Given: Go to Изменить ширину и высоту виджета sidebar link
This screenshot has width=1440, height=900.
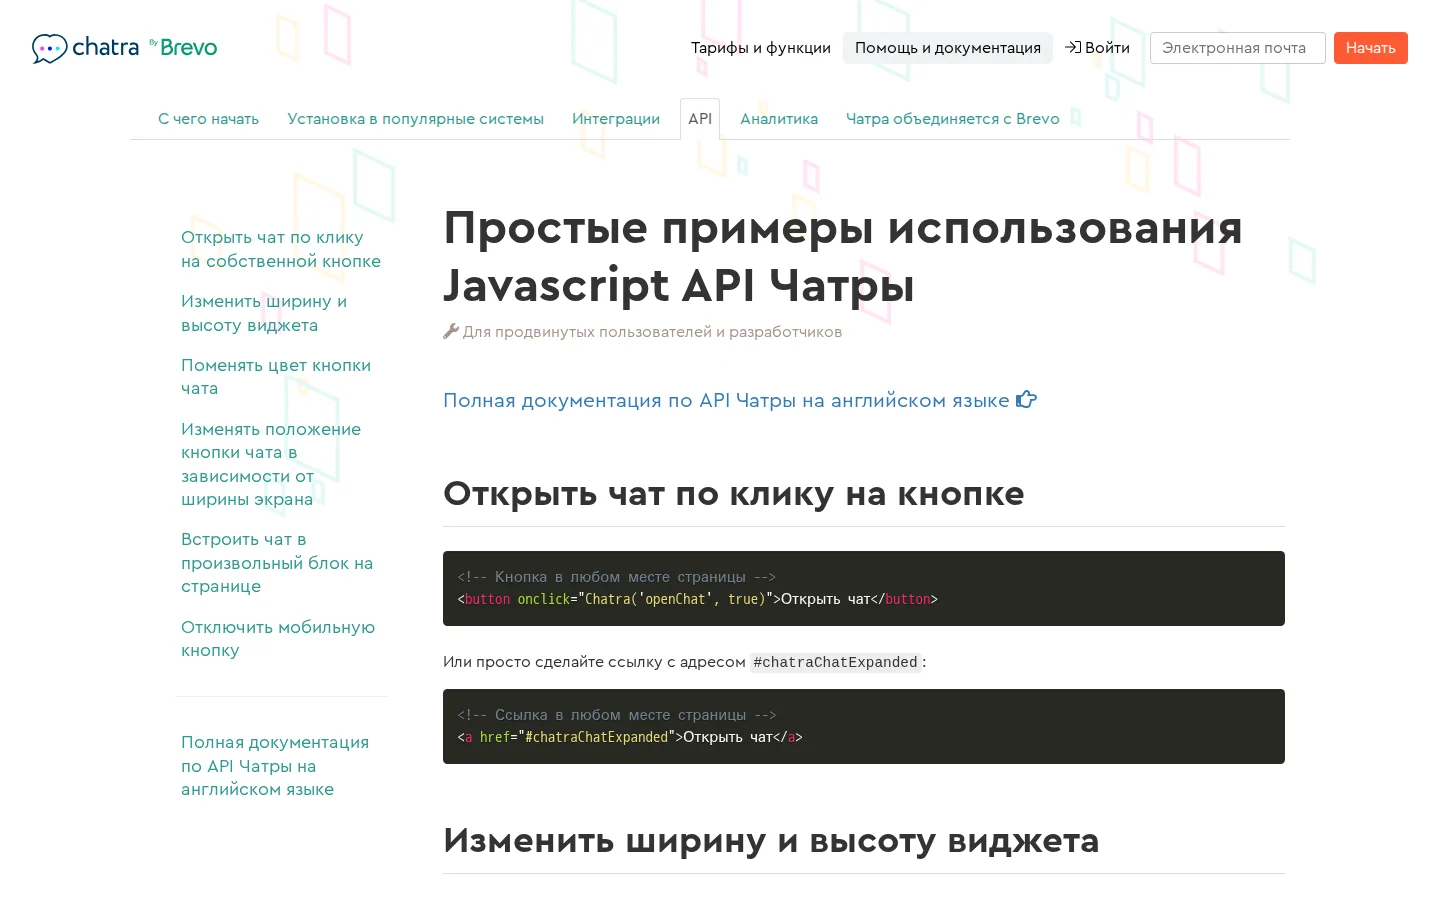Looking at the screenshot, I should pos(264,313).
